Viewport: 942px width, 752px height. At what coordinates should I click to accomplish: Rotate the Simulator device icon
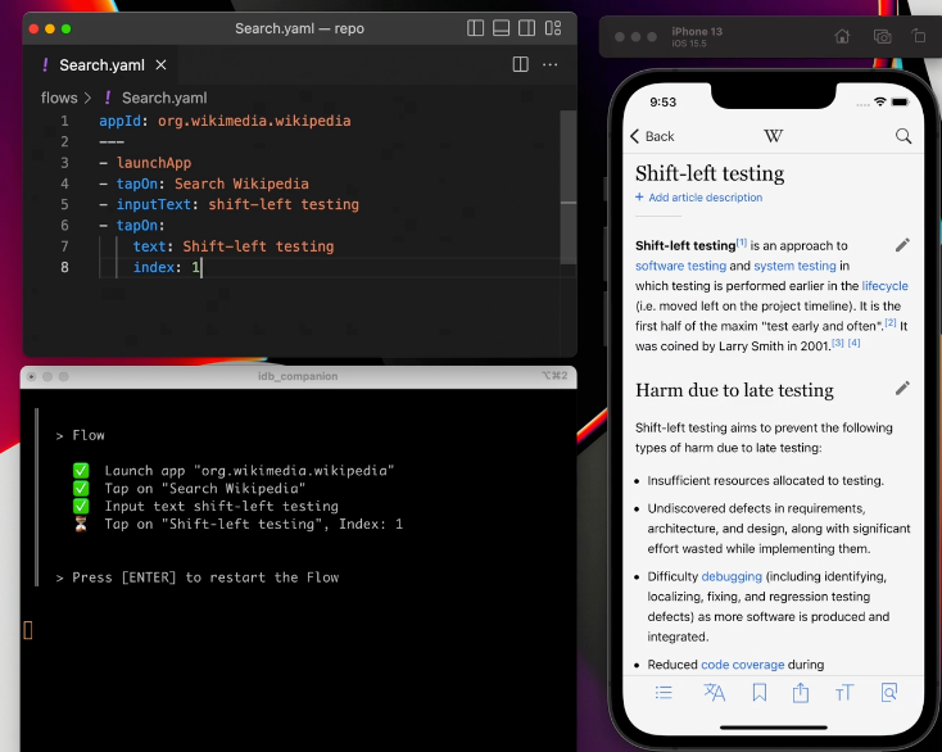point(919,37)
